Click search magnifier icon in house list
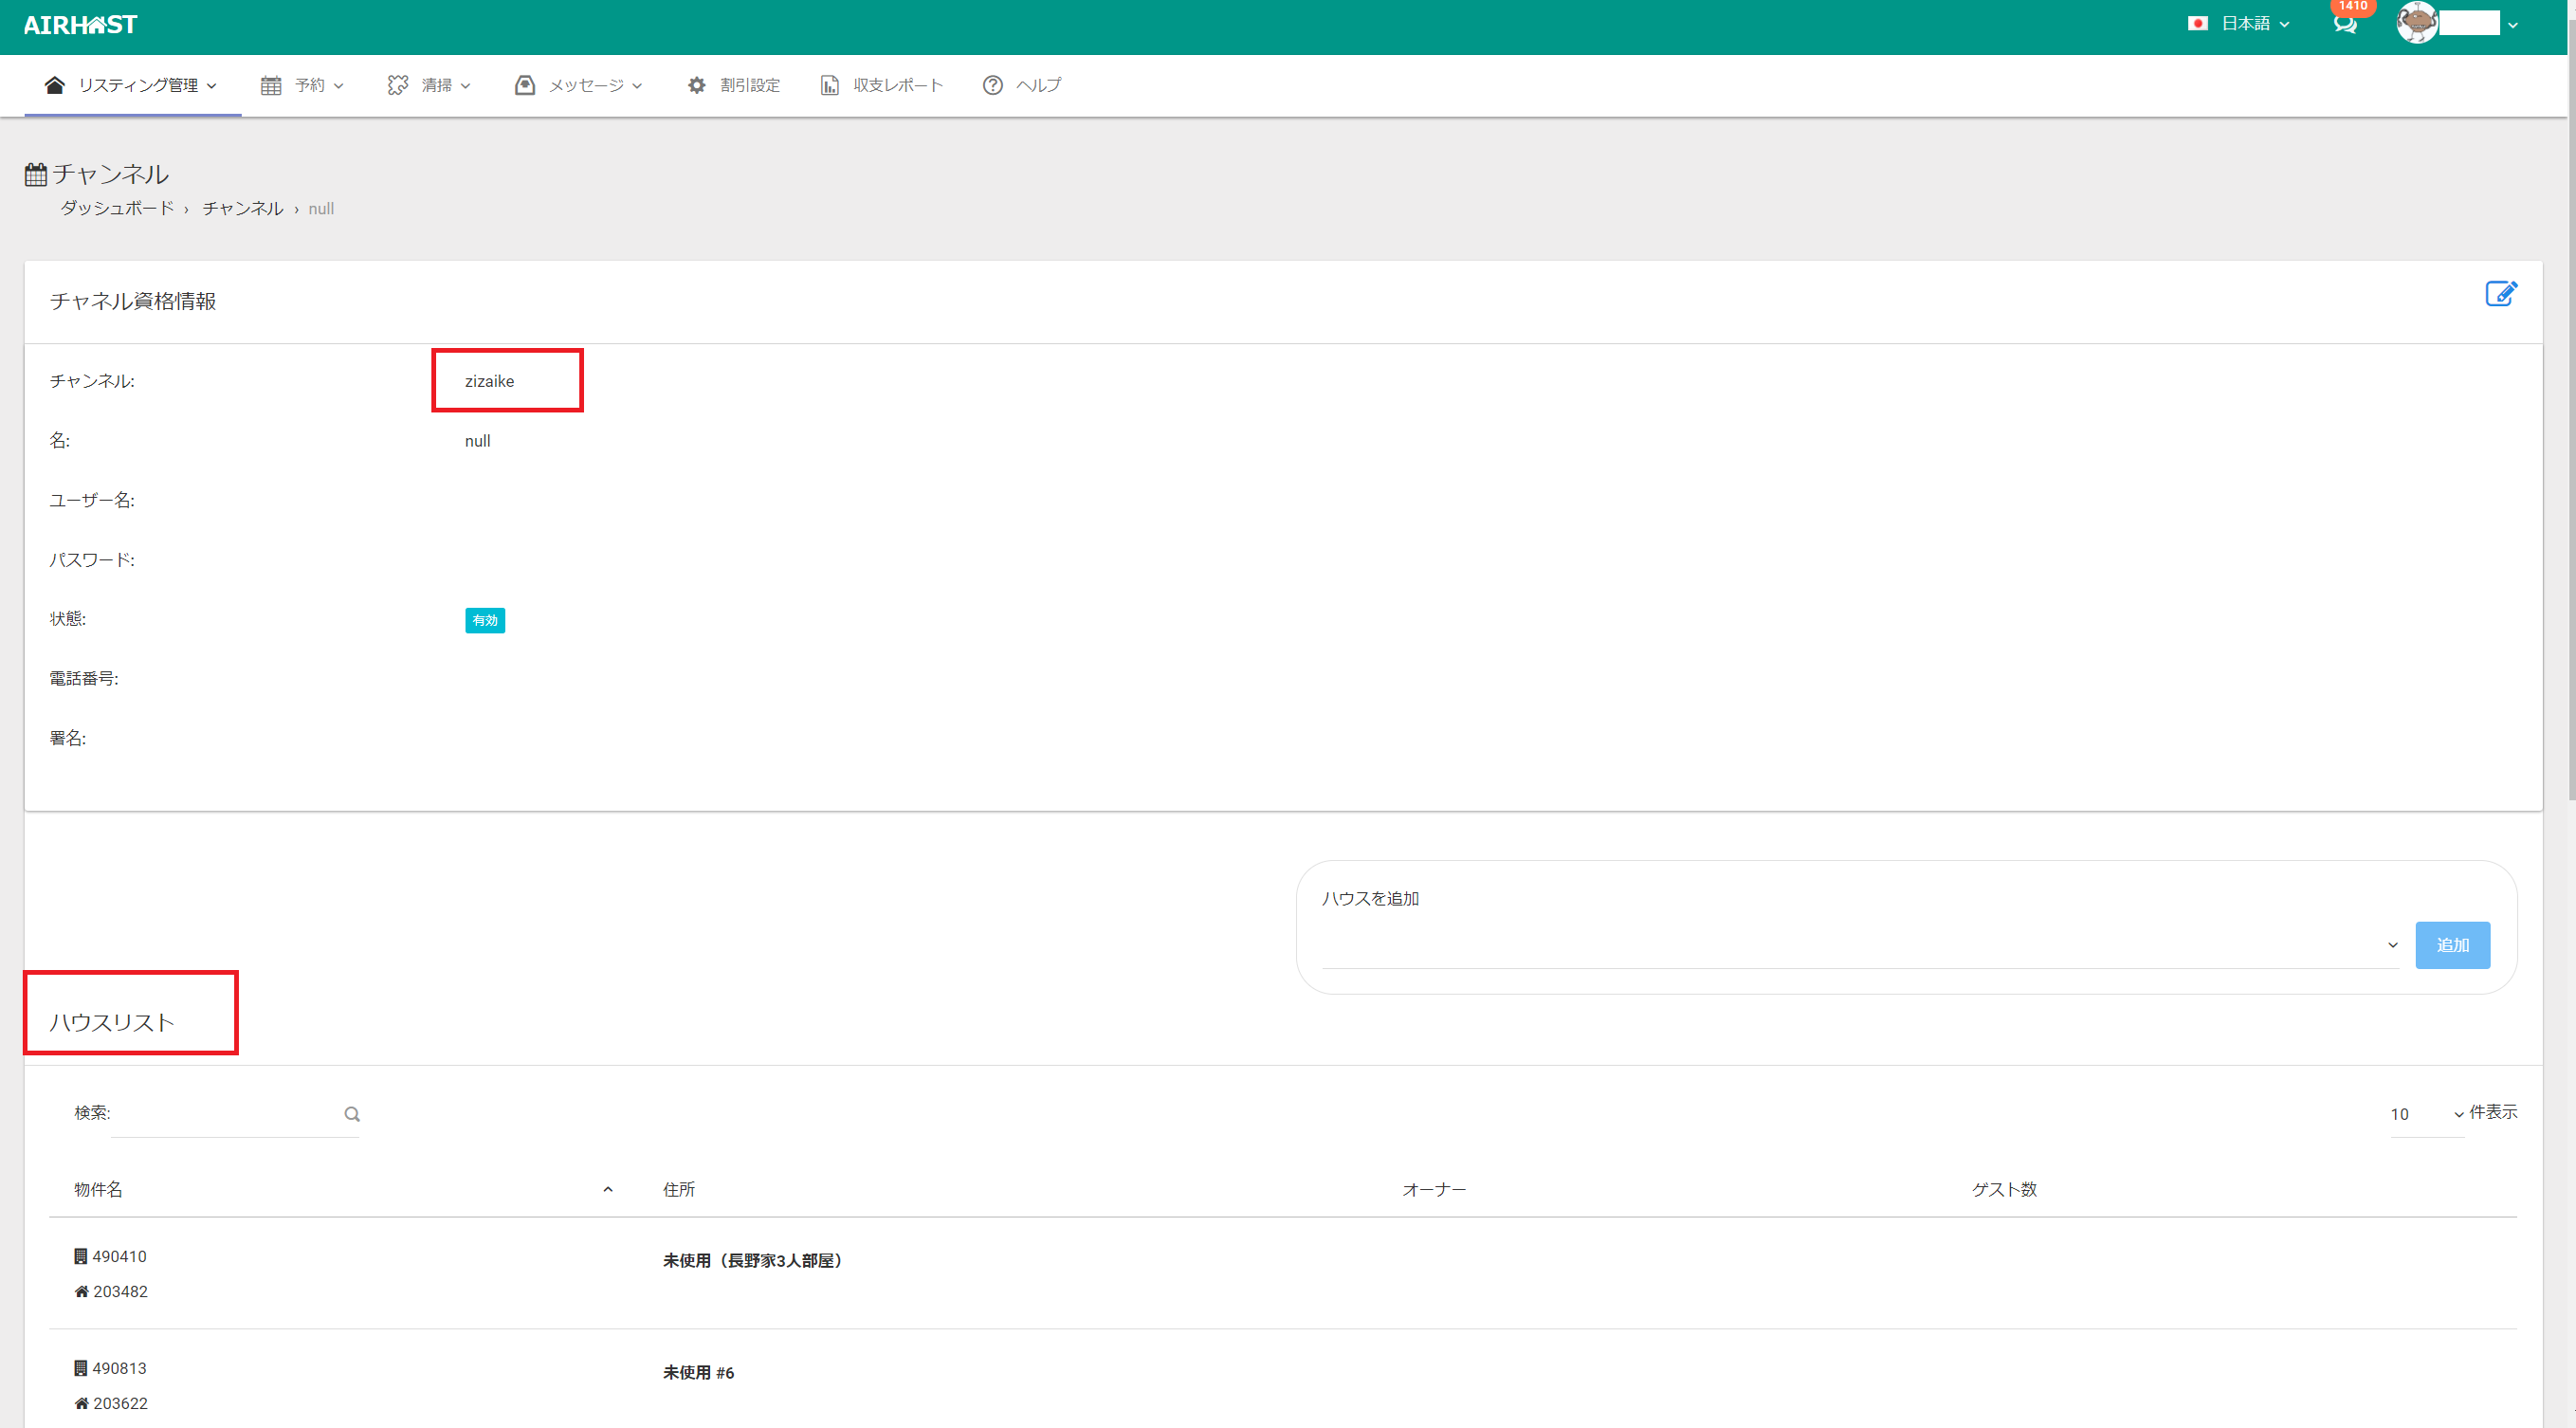 point(352,1114)
